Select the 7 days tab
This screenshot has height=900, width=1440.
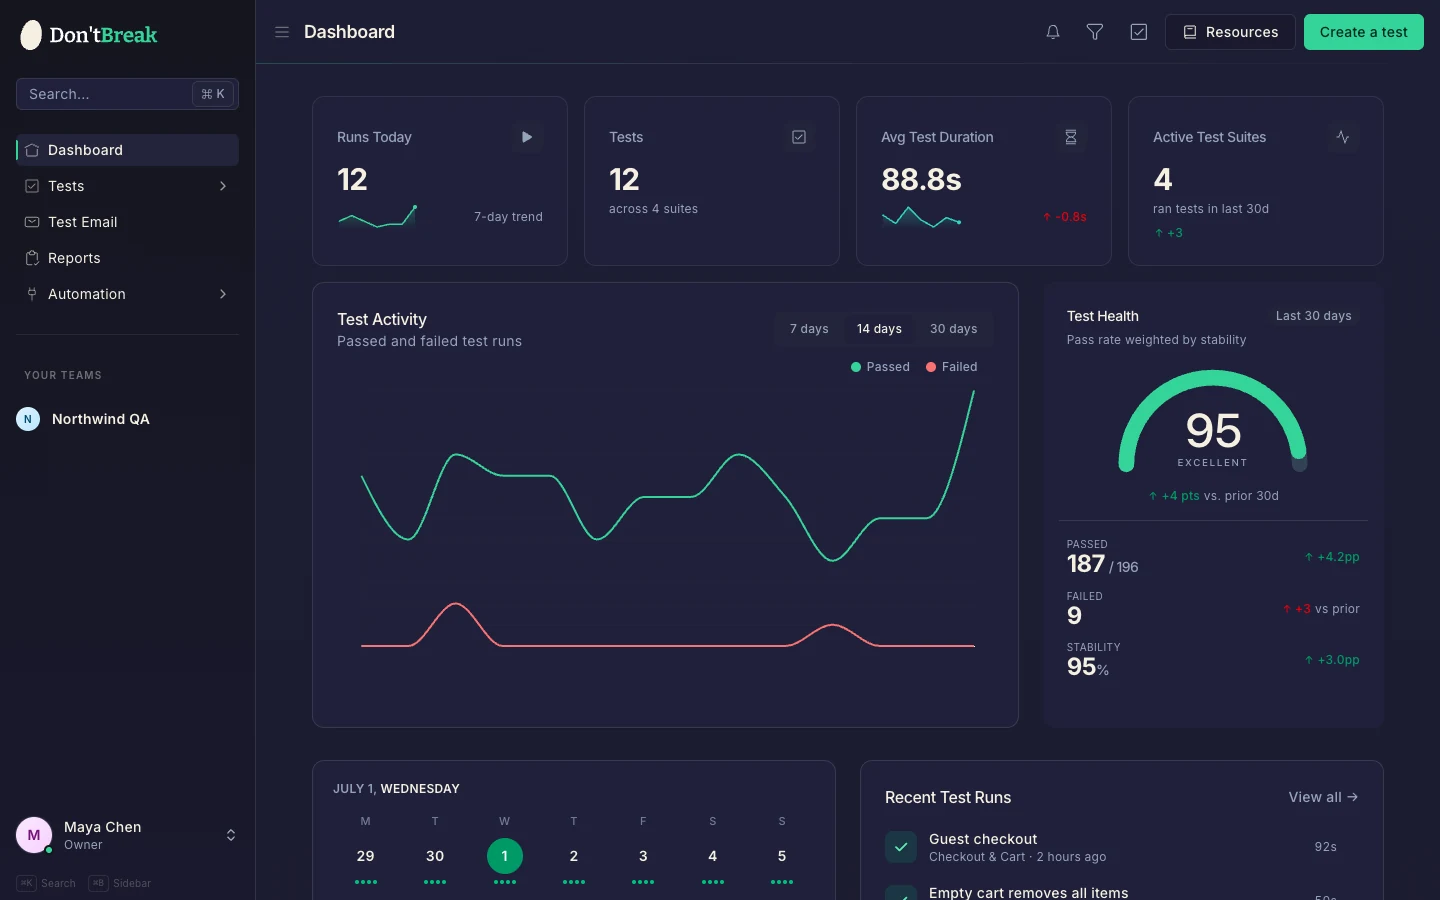[x=809, y=329]
